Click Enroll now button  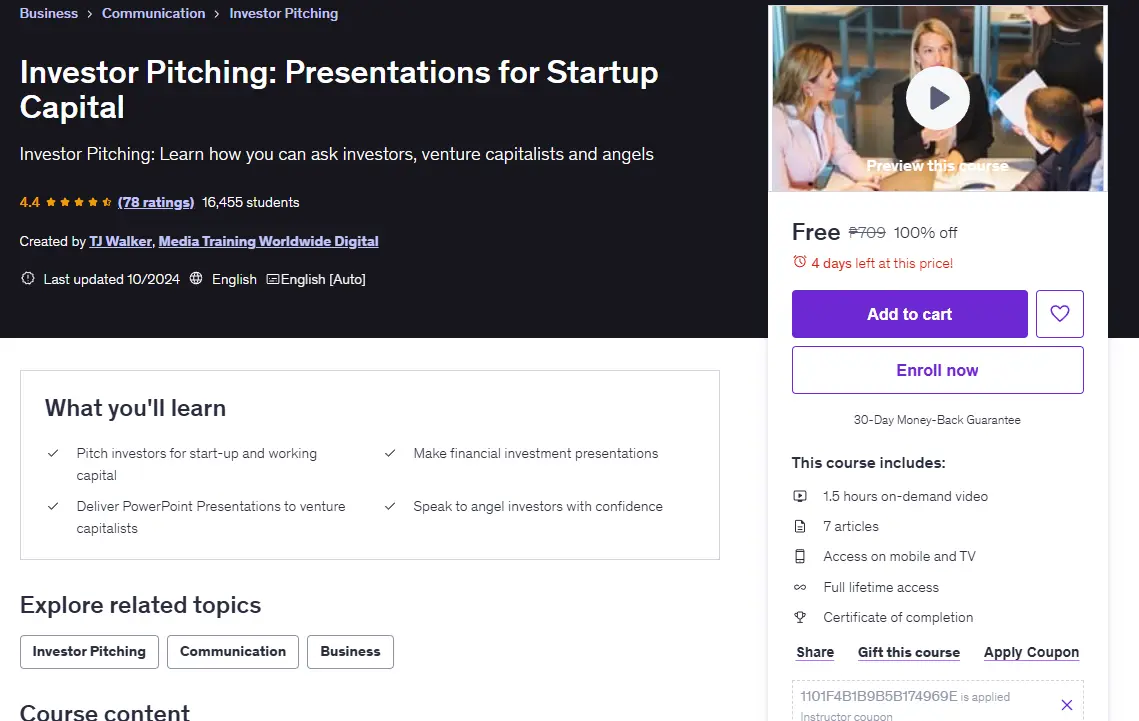coord(937,370)
